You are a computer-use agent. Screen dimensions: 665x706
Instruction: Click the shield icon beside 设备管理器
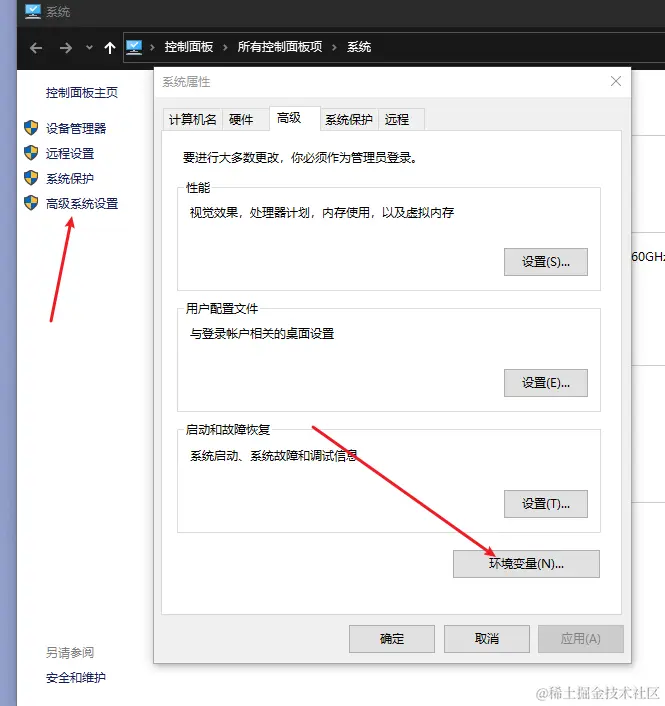click(31, 128)
